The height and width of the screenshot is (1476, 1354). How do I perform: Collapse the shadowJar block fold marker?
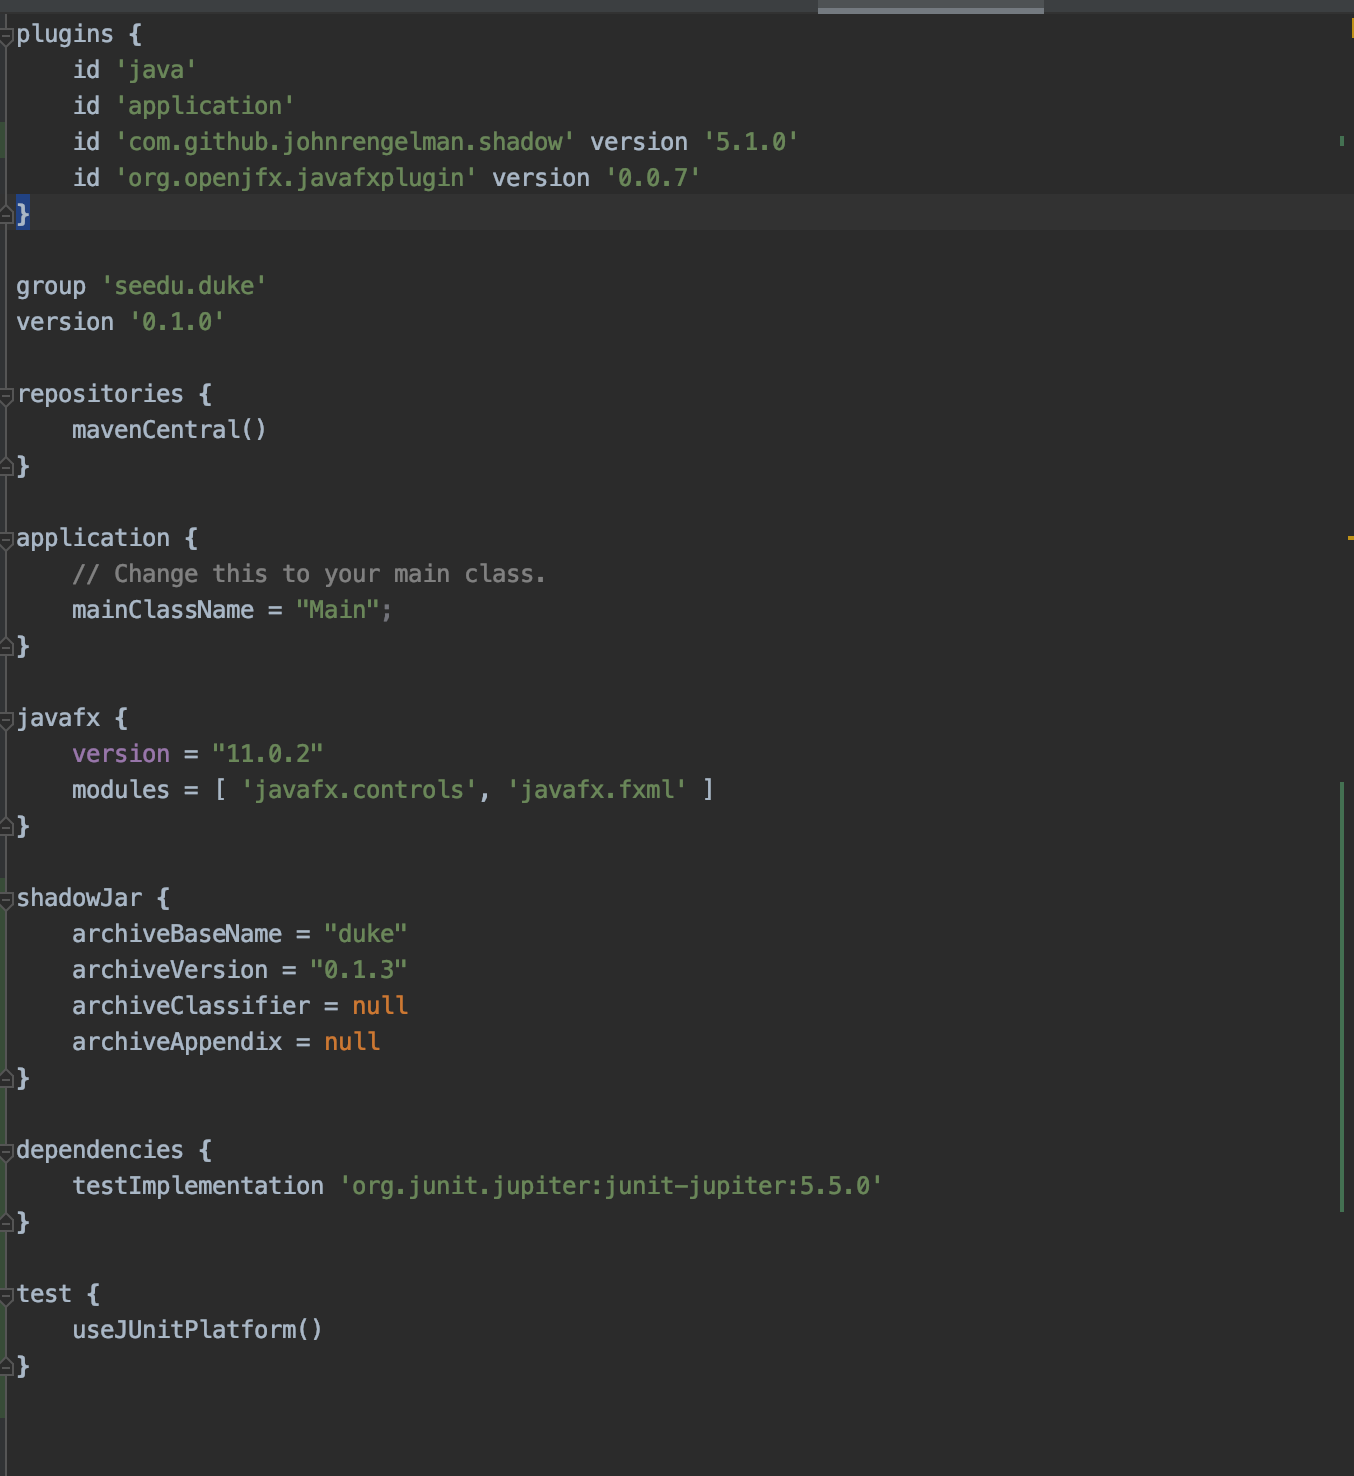(x=7, y=900)
